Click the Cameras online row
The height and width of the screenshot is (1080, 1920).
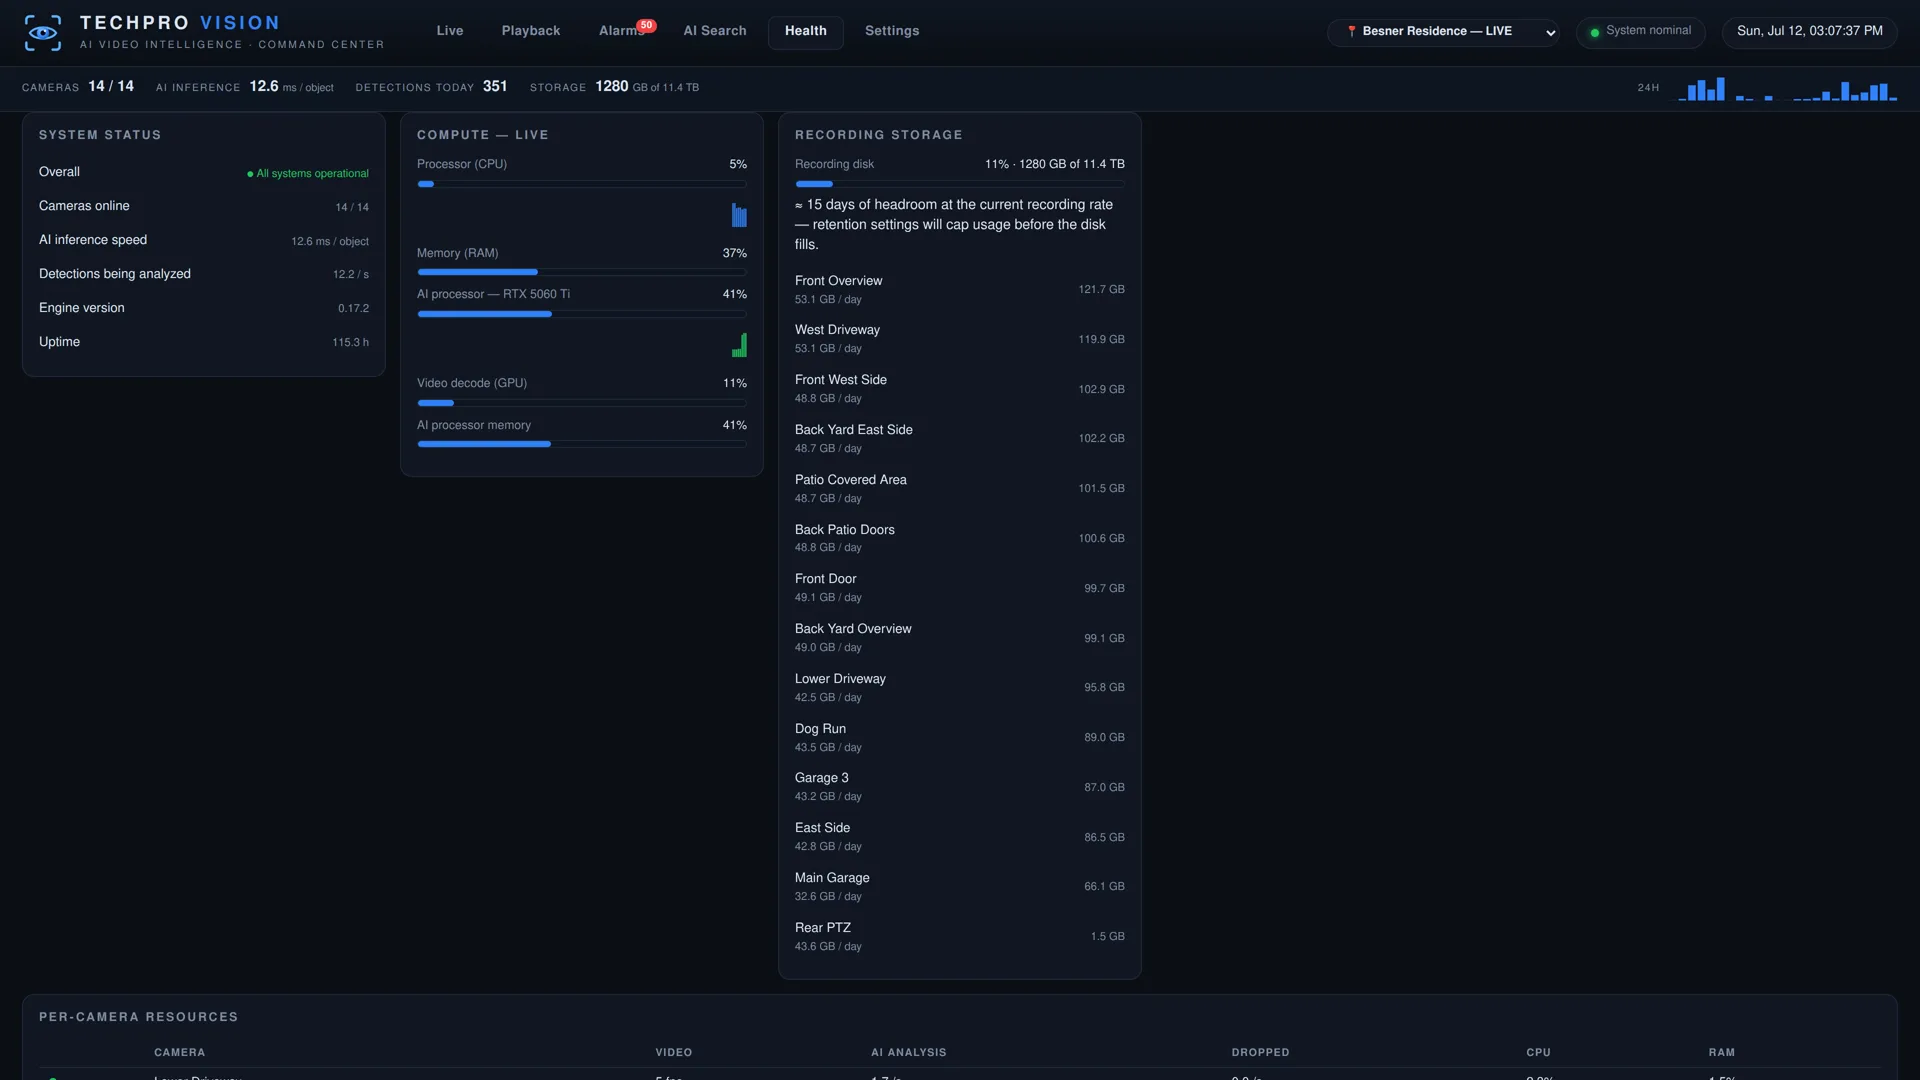click(x=204, y=206)
